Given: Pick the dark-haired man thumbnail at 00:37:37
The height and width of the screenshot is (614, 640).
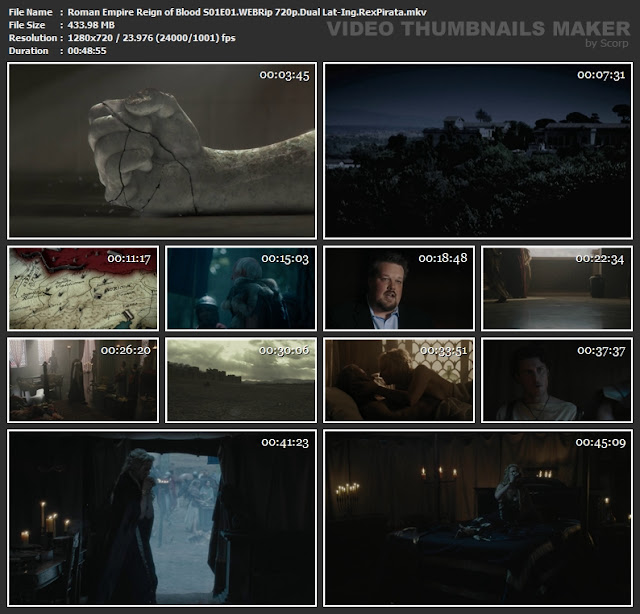Looking at the screenshot, I should pos(557,380).
